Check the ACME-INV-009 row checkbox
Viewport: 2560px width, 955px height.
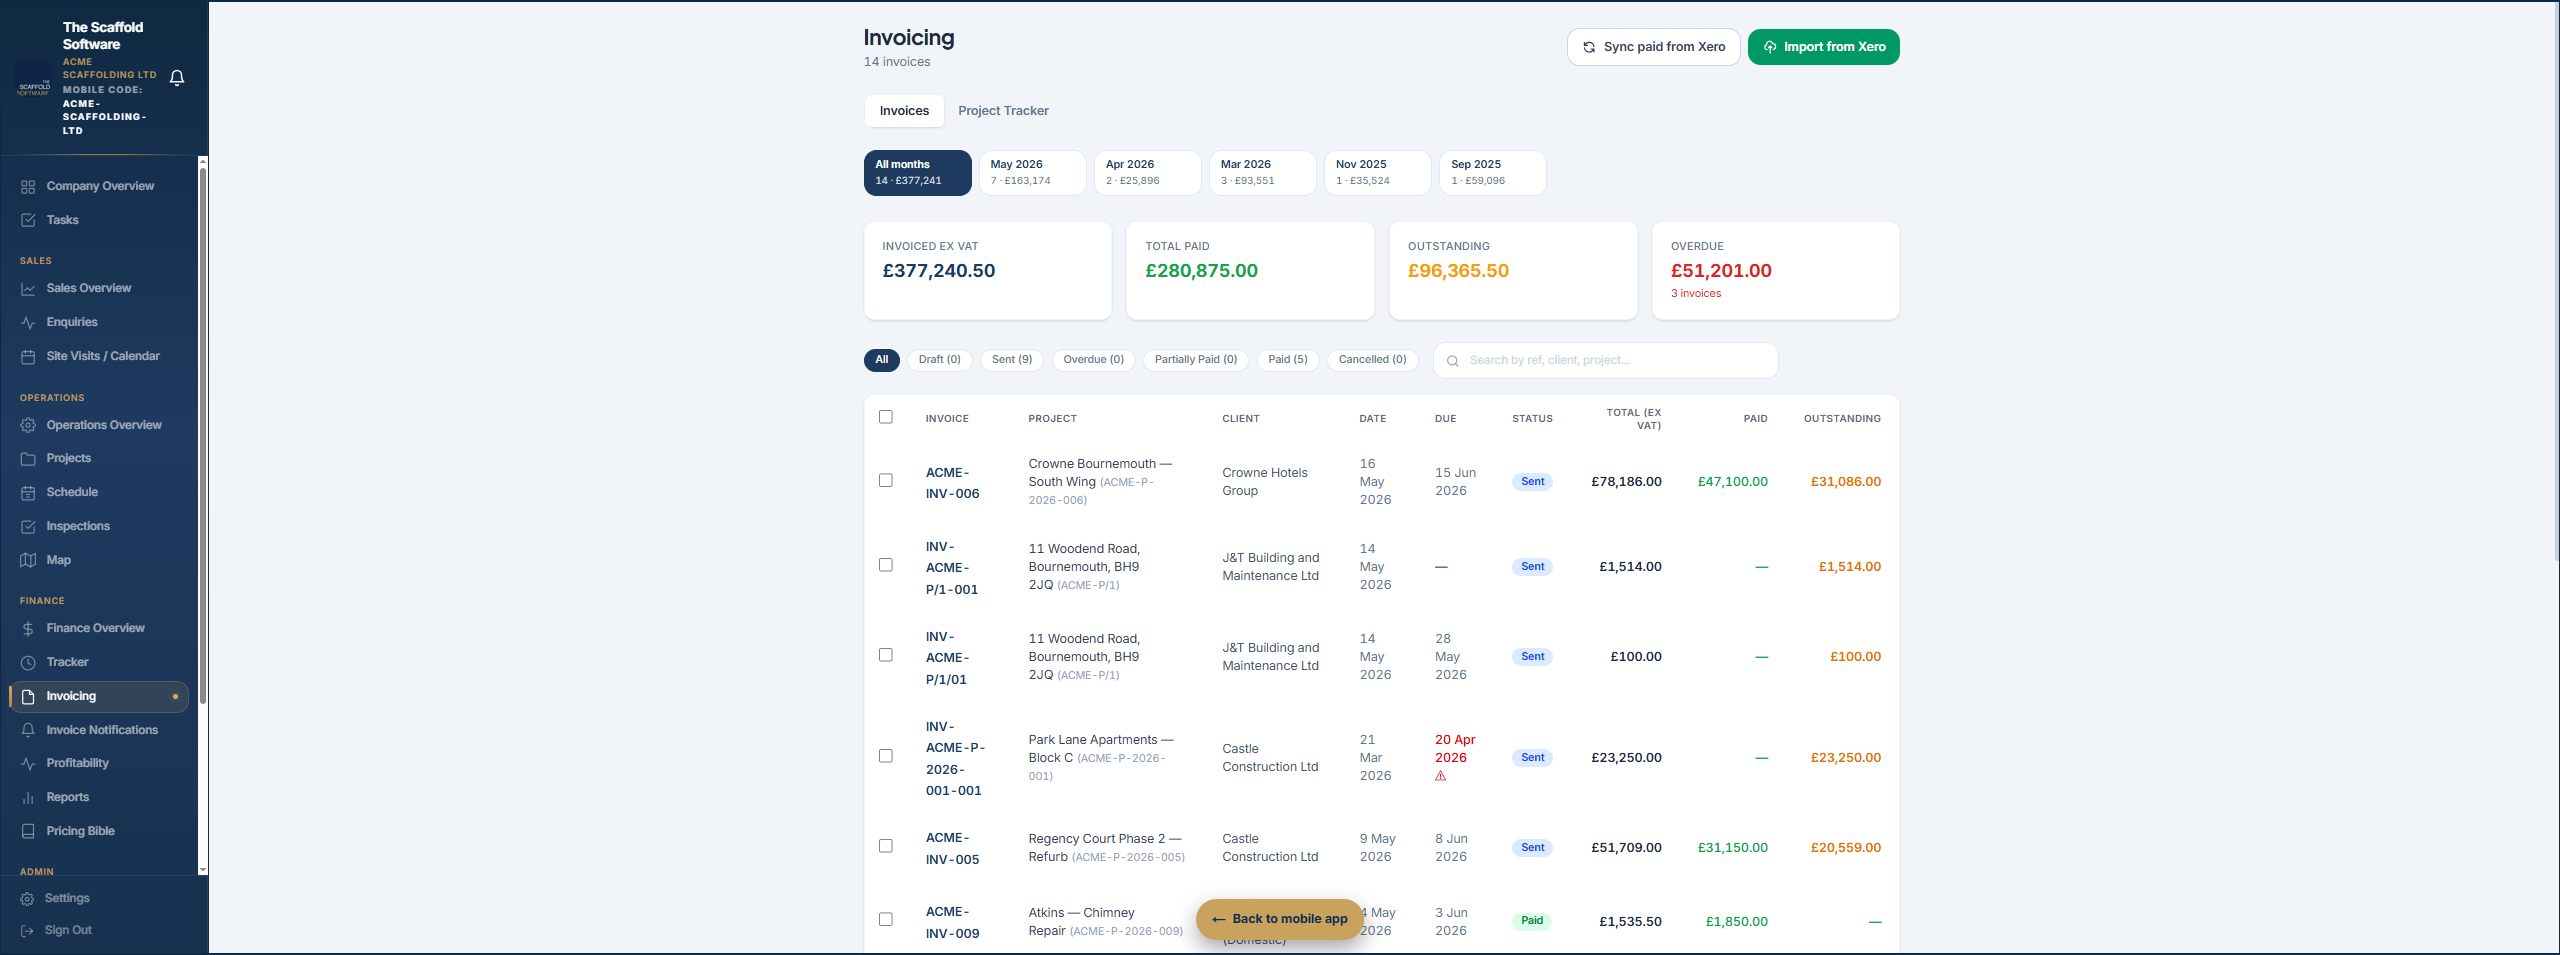[x=886, y=919]
